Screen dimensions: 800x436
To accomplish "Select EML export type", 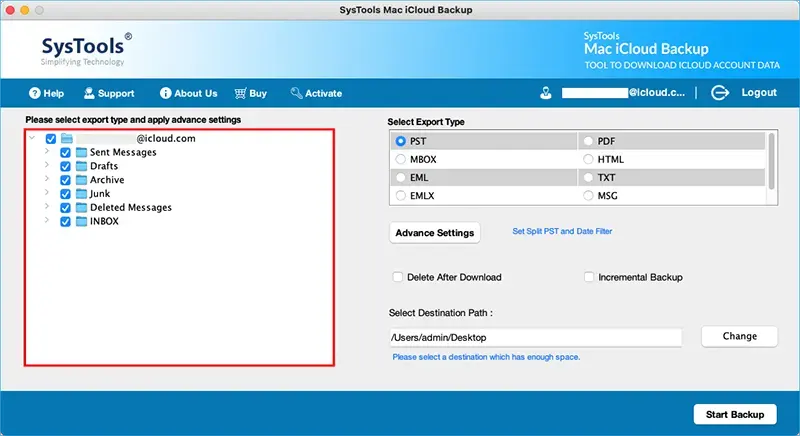I will coord(401,177).
